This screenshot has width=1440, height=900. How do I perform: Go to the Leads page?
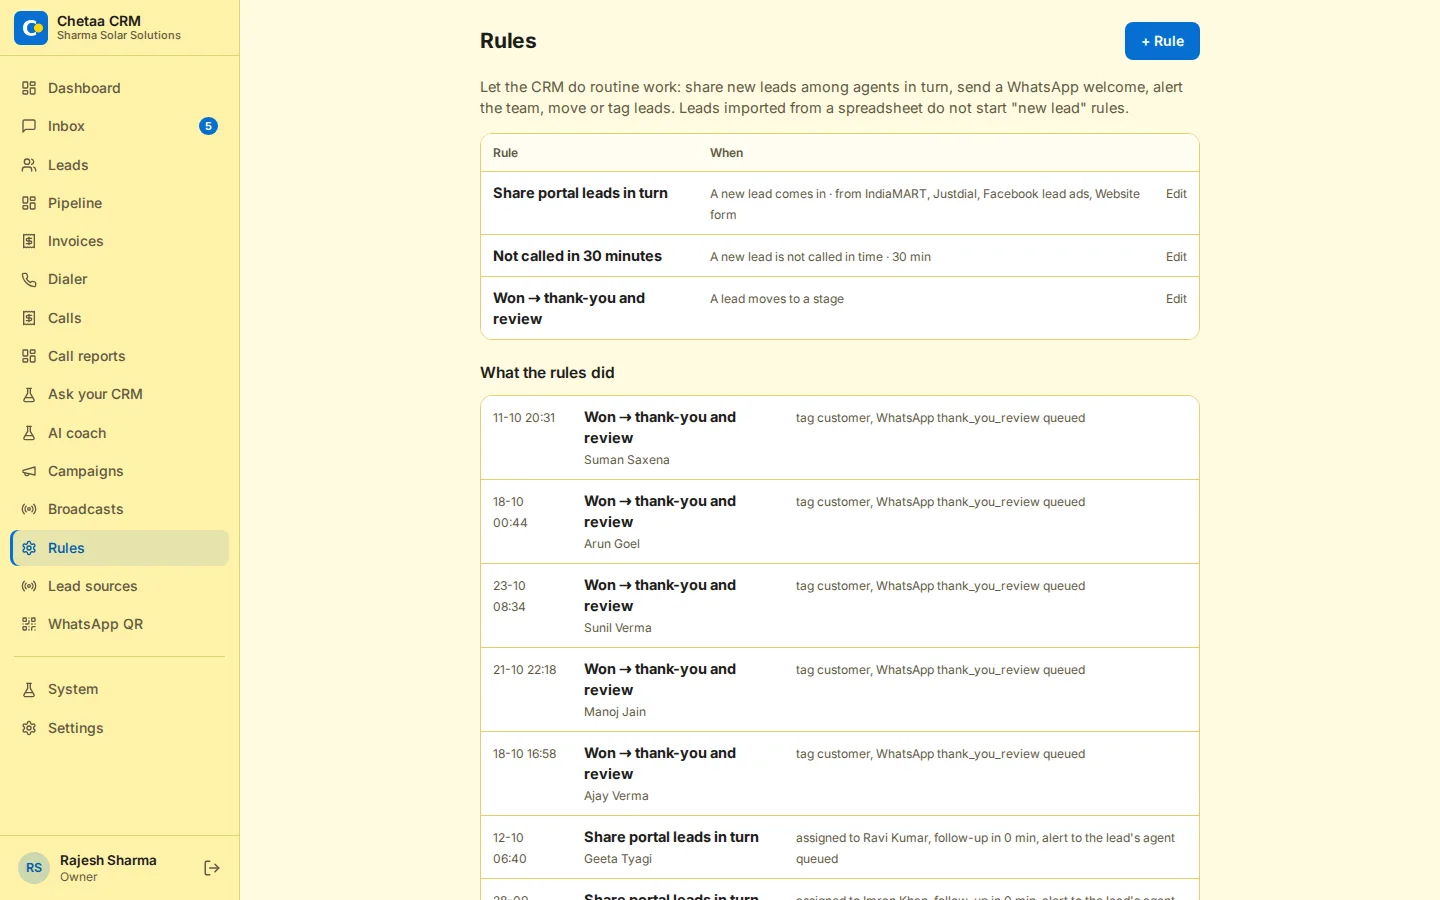(120, 165)
